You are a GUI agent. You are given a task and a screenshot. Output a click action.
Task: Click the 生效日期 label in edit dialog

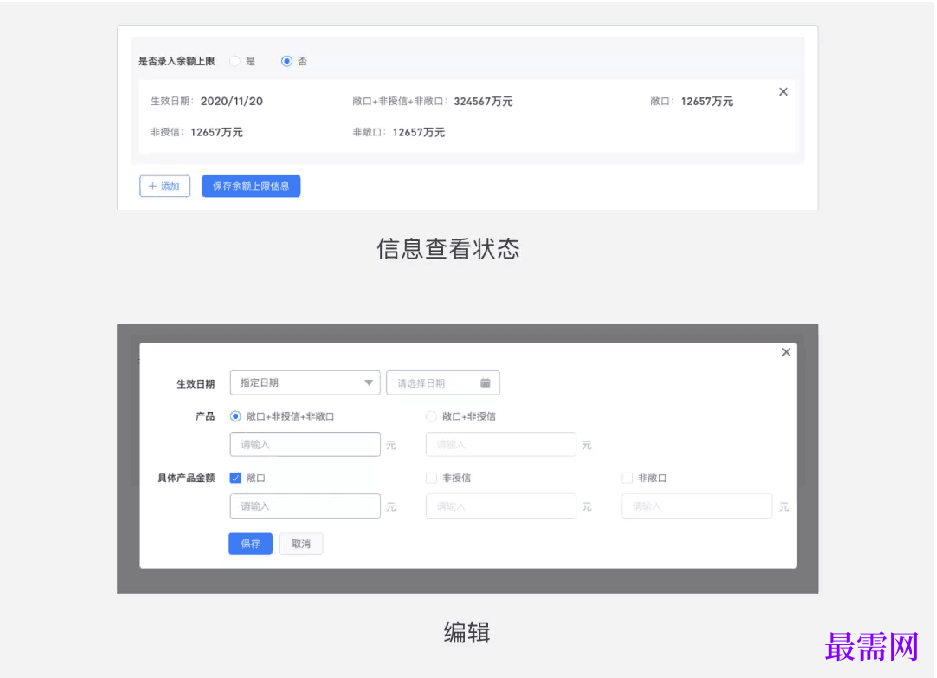[x=195, y=384]
